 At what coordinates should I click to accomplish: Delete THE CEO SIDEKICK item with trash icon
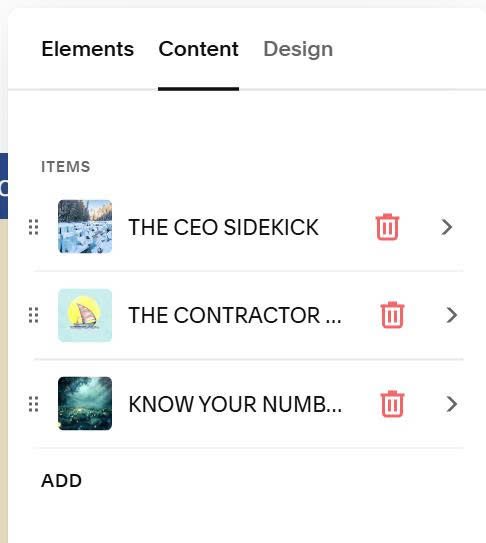pyautogui.click(x=387, y=227)
